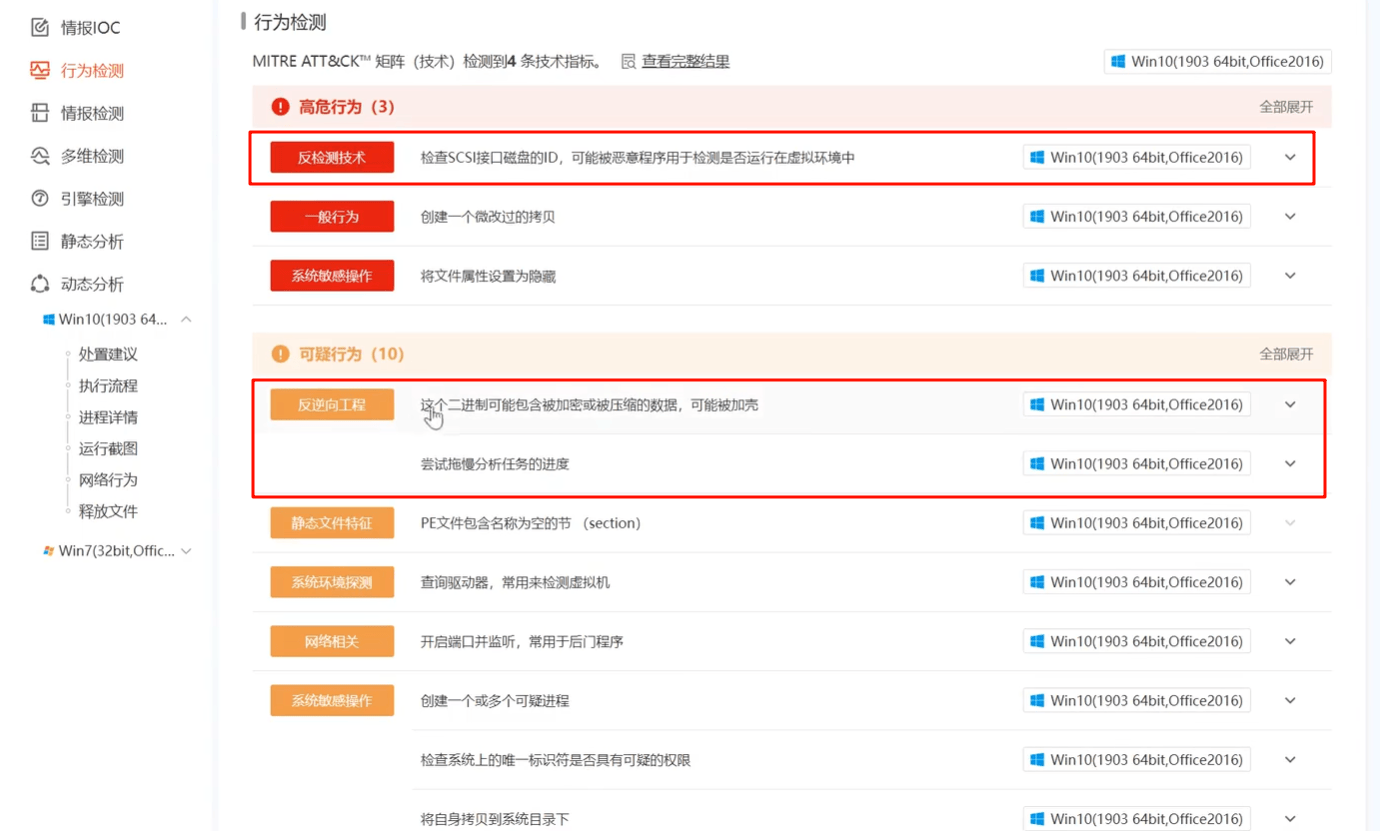Select 网络行为 in the sidebar tree

(108, 480)
